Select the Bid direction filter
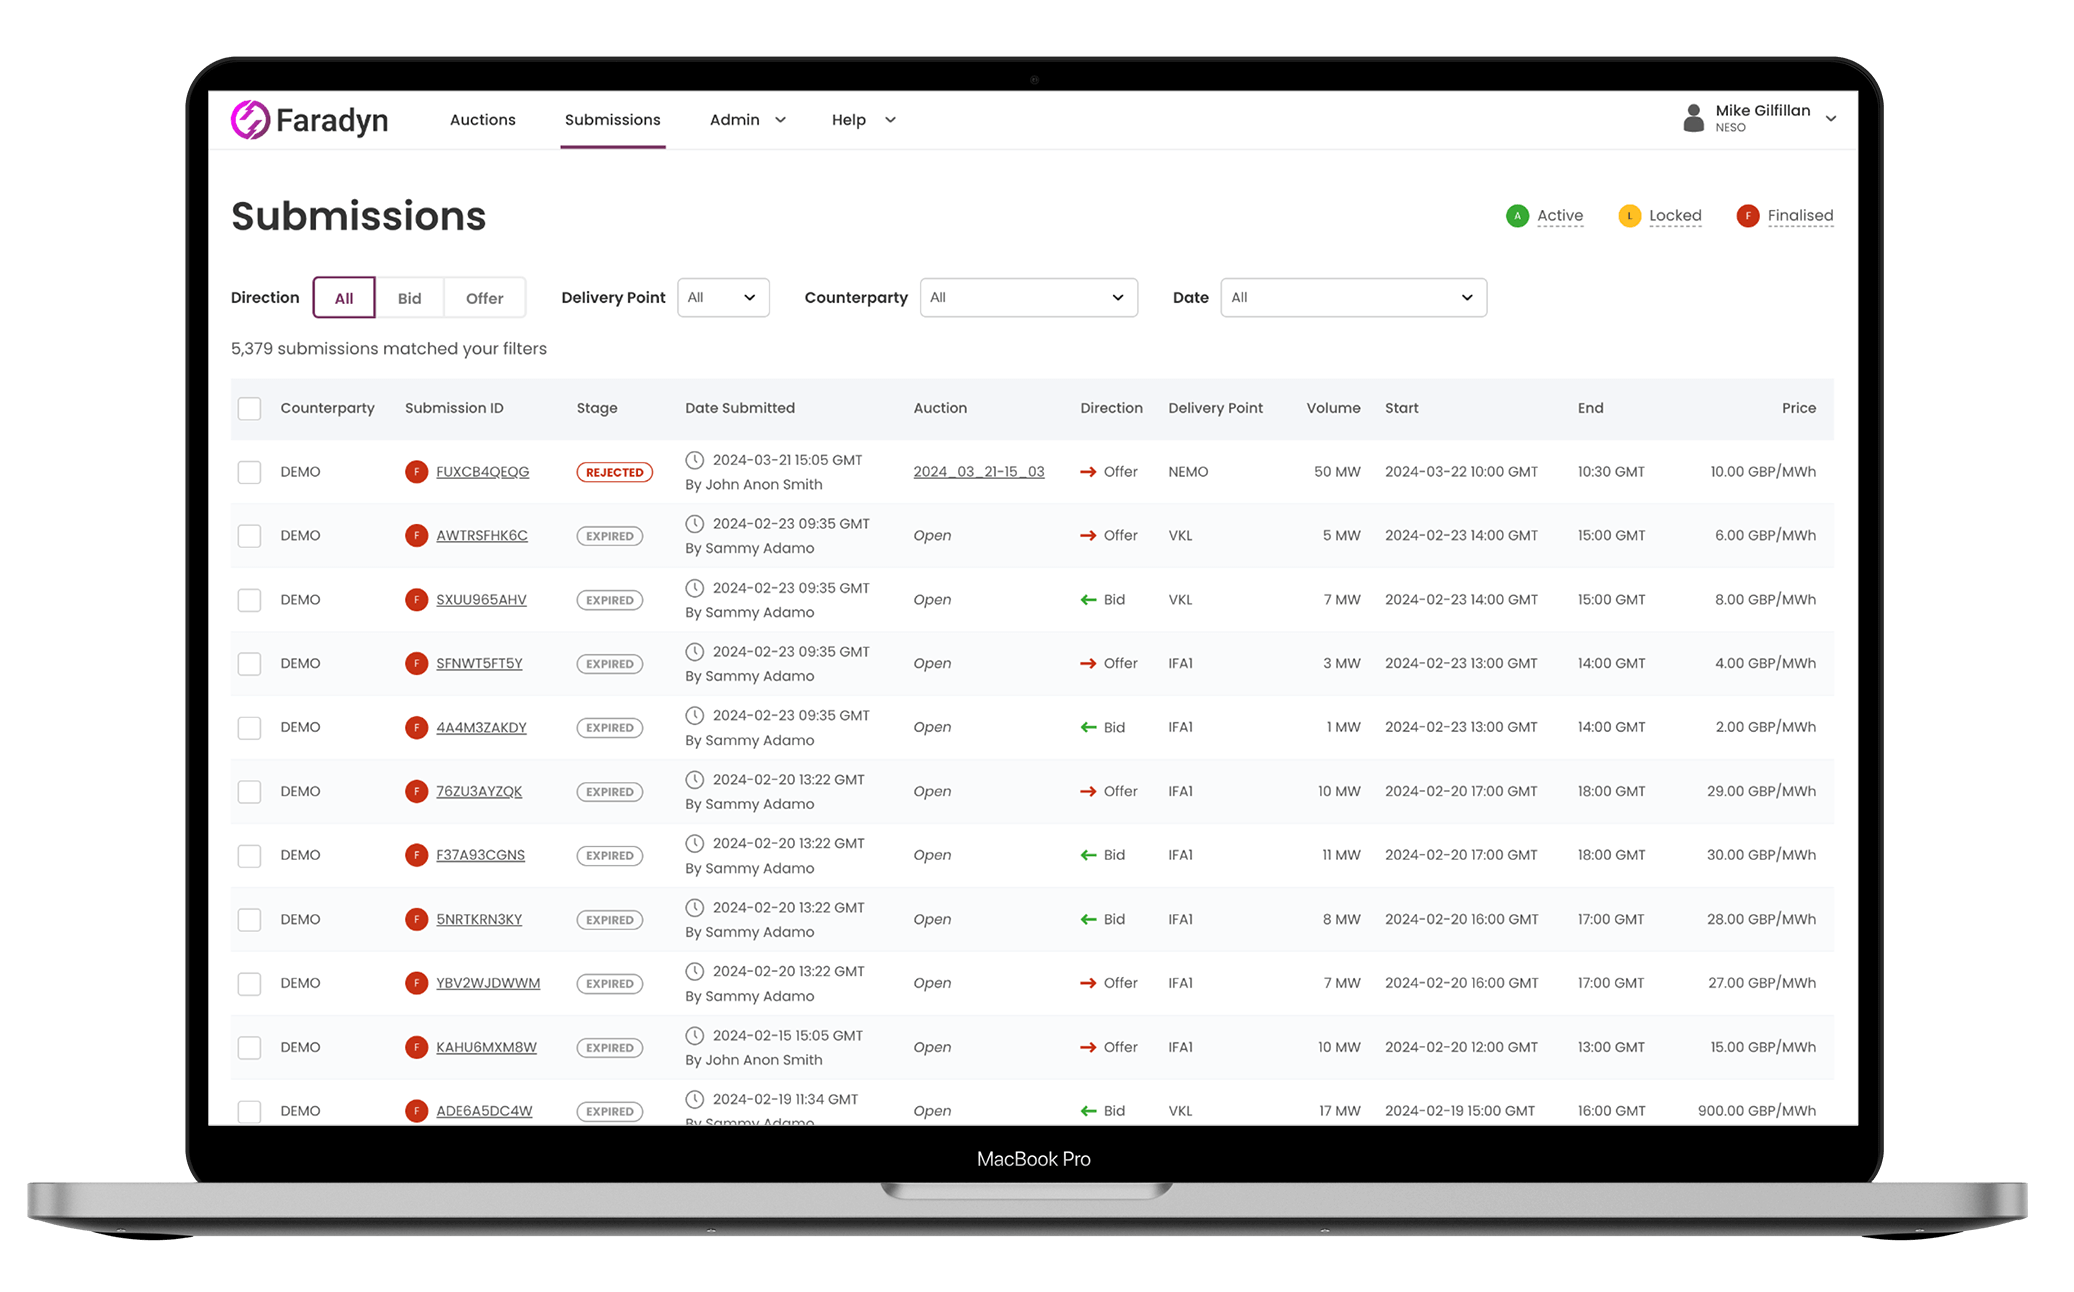 click(409, 297)
